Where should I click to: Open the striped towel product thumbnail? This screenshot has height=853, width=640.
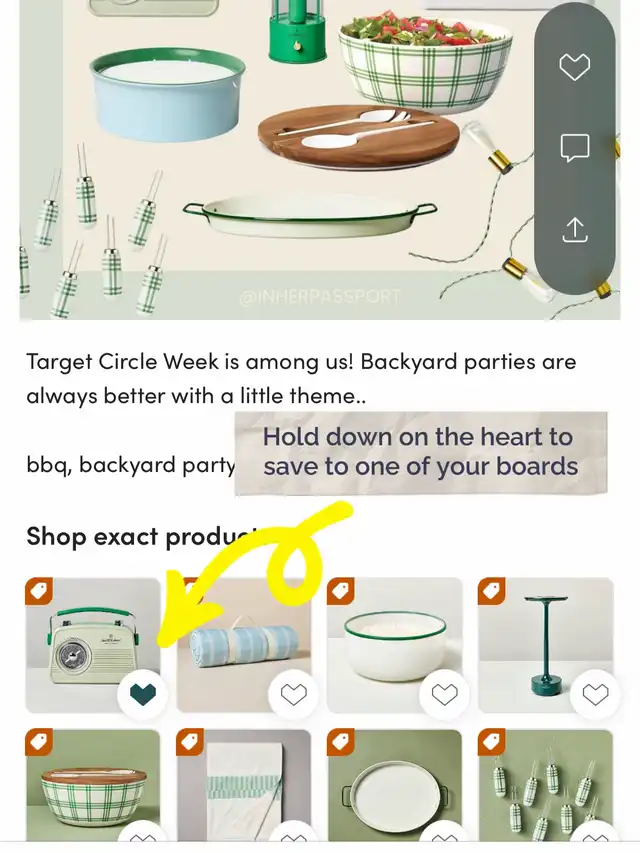click(244, 786)
